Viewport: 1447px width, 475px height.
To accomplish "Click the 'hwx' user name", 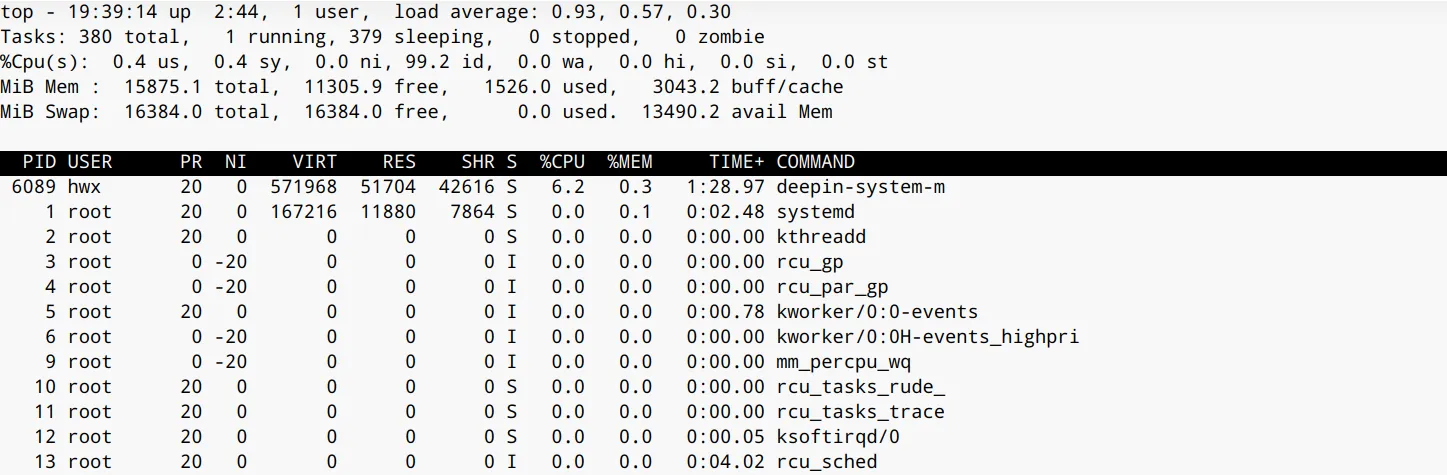I will click(84, 187).
